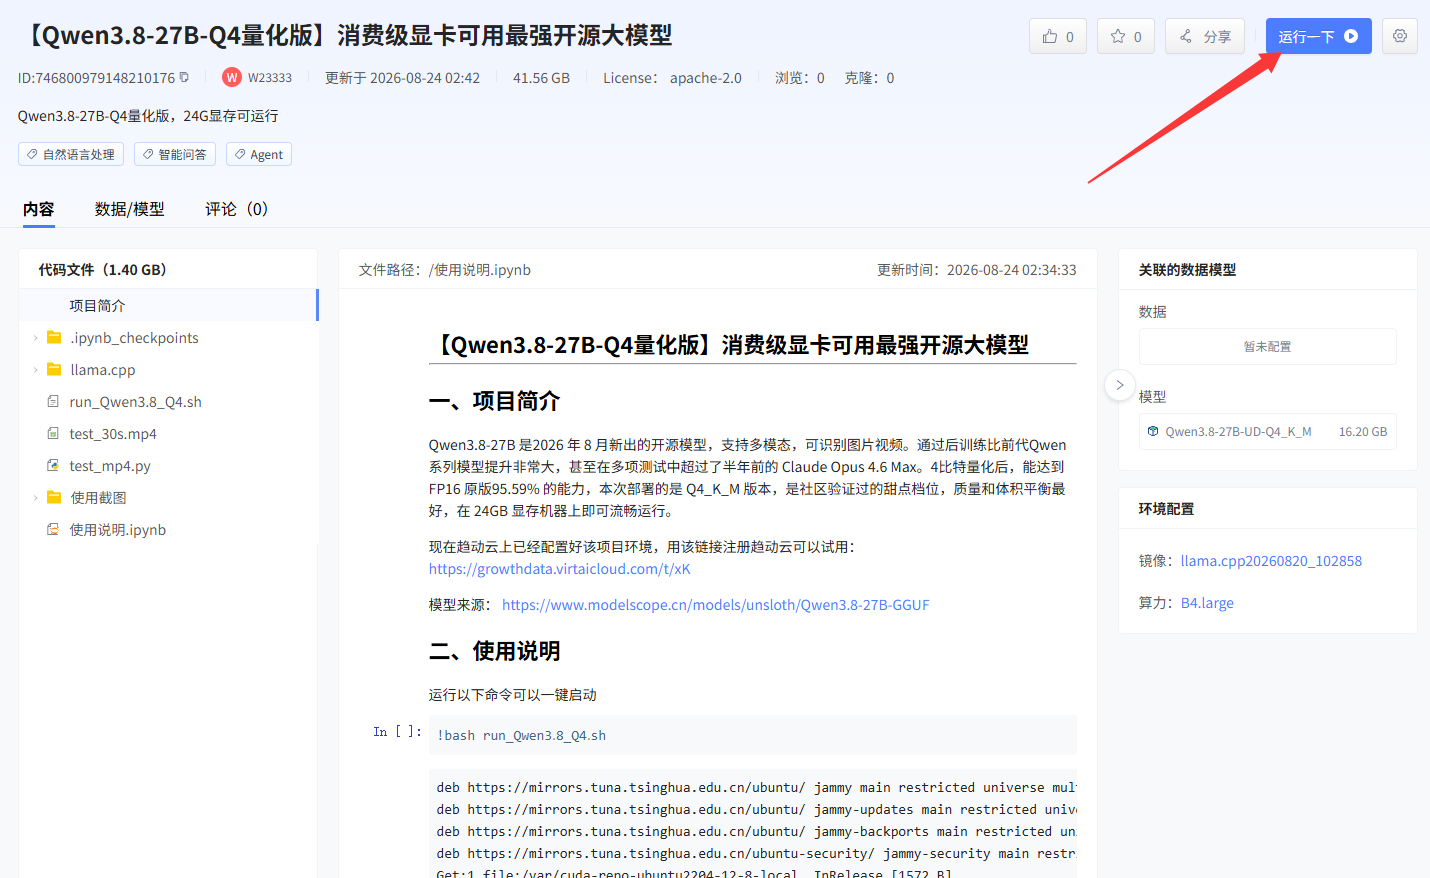Select the test_30s.mp4 file icon
Image resolution: width=1430 pixels, height=878 pixels.
[53, 434]
